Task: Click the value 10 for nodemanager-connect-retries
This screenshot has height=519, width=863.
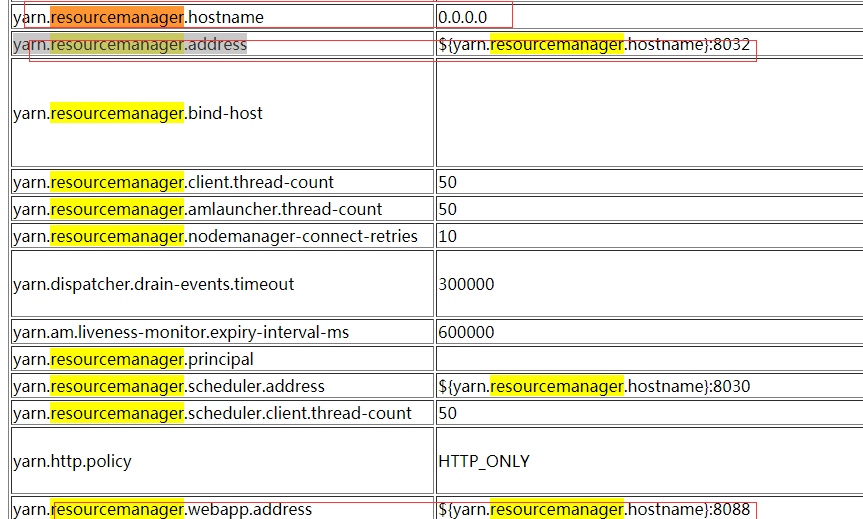Action: [x=447, y=236]
